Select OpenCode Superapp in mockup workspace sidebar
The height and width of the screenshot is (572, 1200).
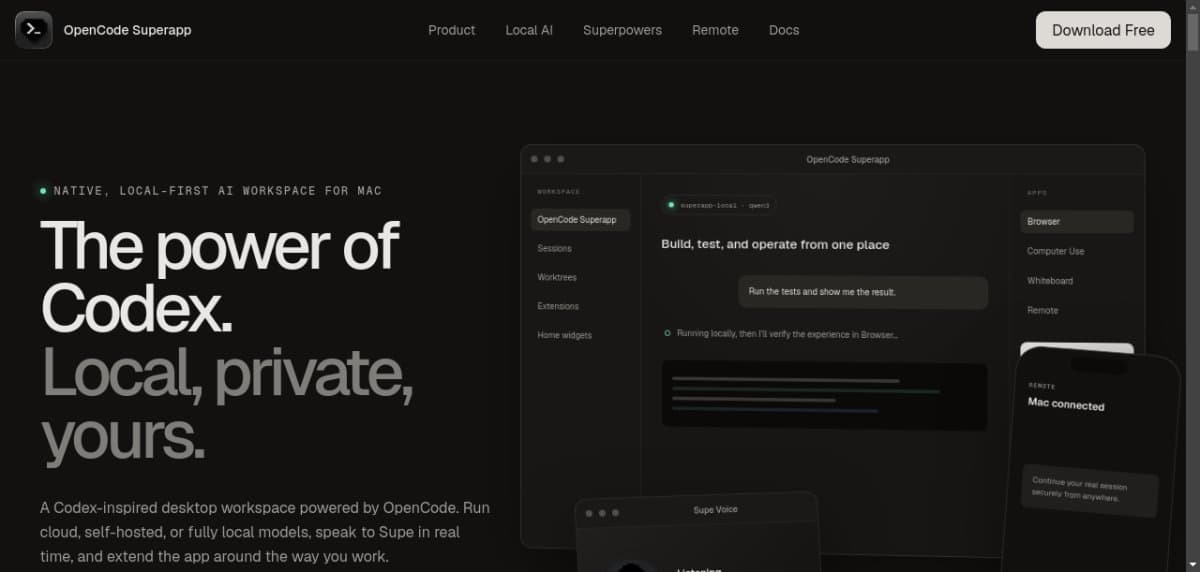click(x=580, y=219)
